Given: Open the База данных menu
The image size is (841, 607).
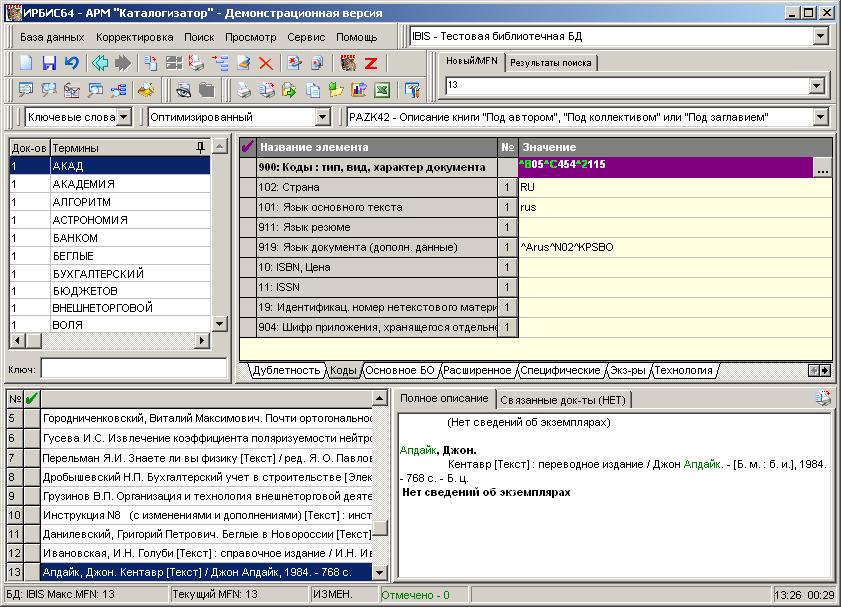Looking at the screenshot, I should (x=52, y=37).
